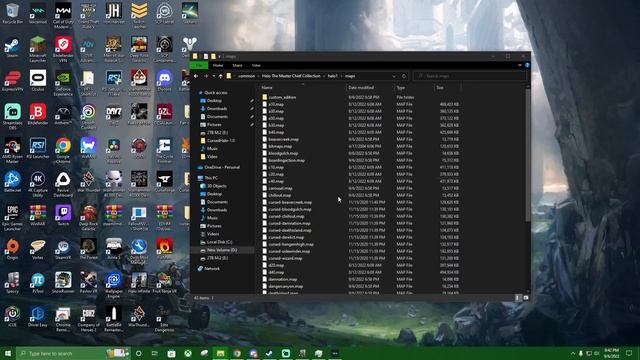
Task: Click 'Halo The Master Chief Collection' breadcrumb
Action: pos(291,76)
